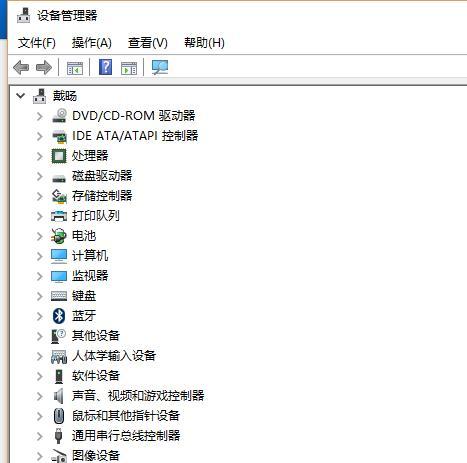The image size is (467, 463).
Task: Expand the 键盘 category chevron
Action: (39, 296)
